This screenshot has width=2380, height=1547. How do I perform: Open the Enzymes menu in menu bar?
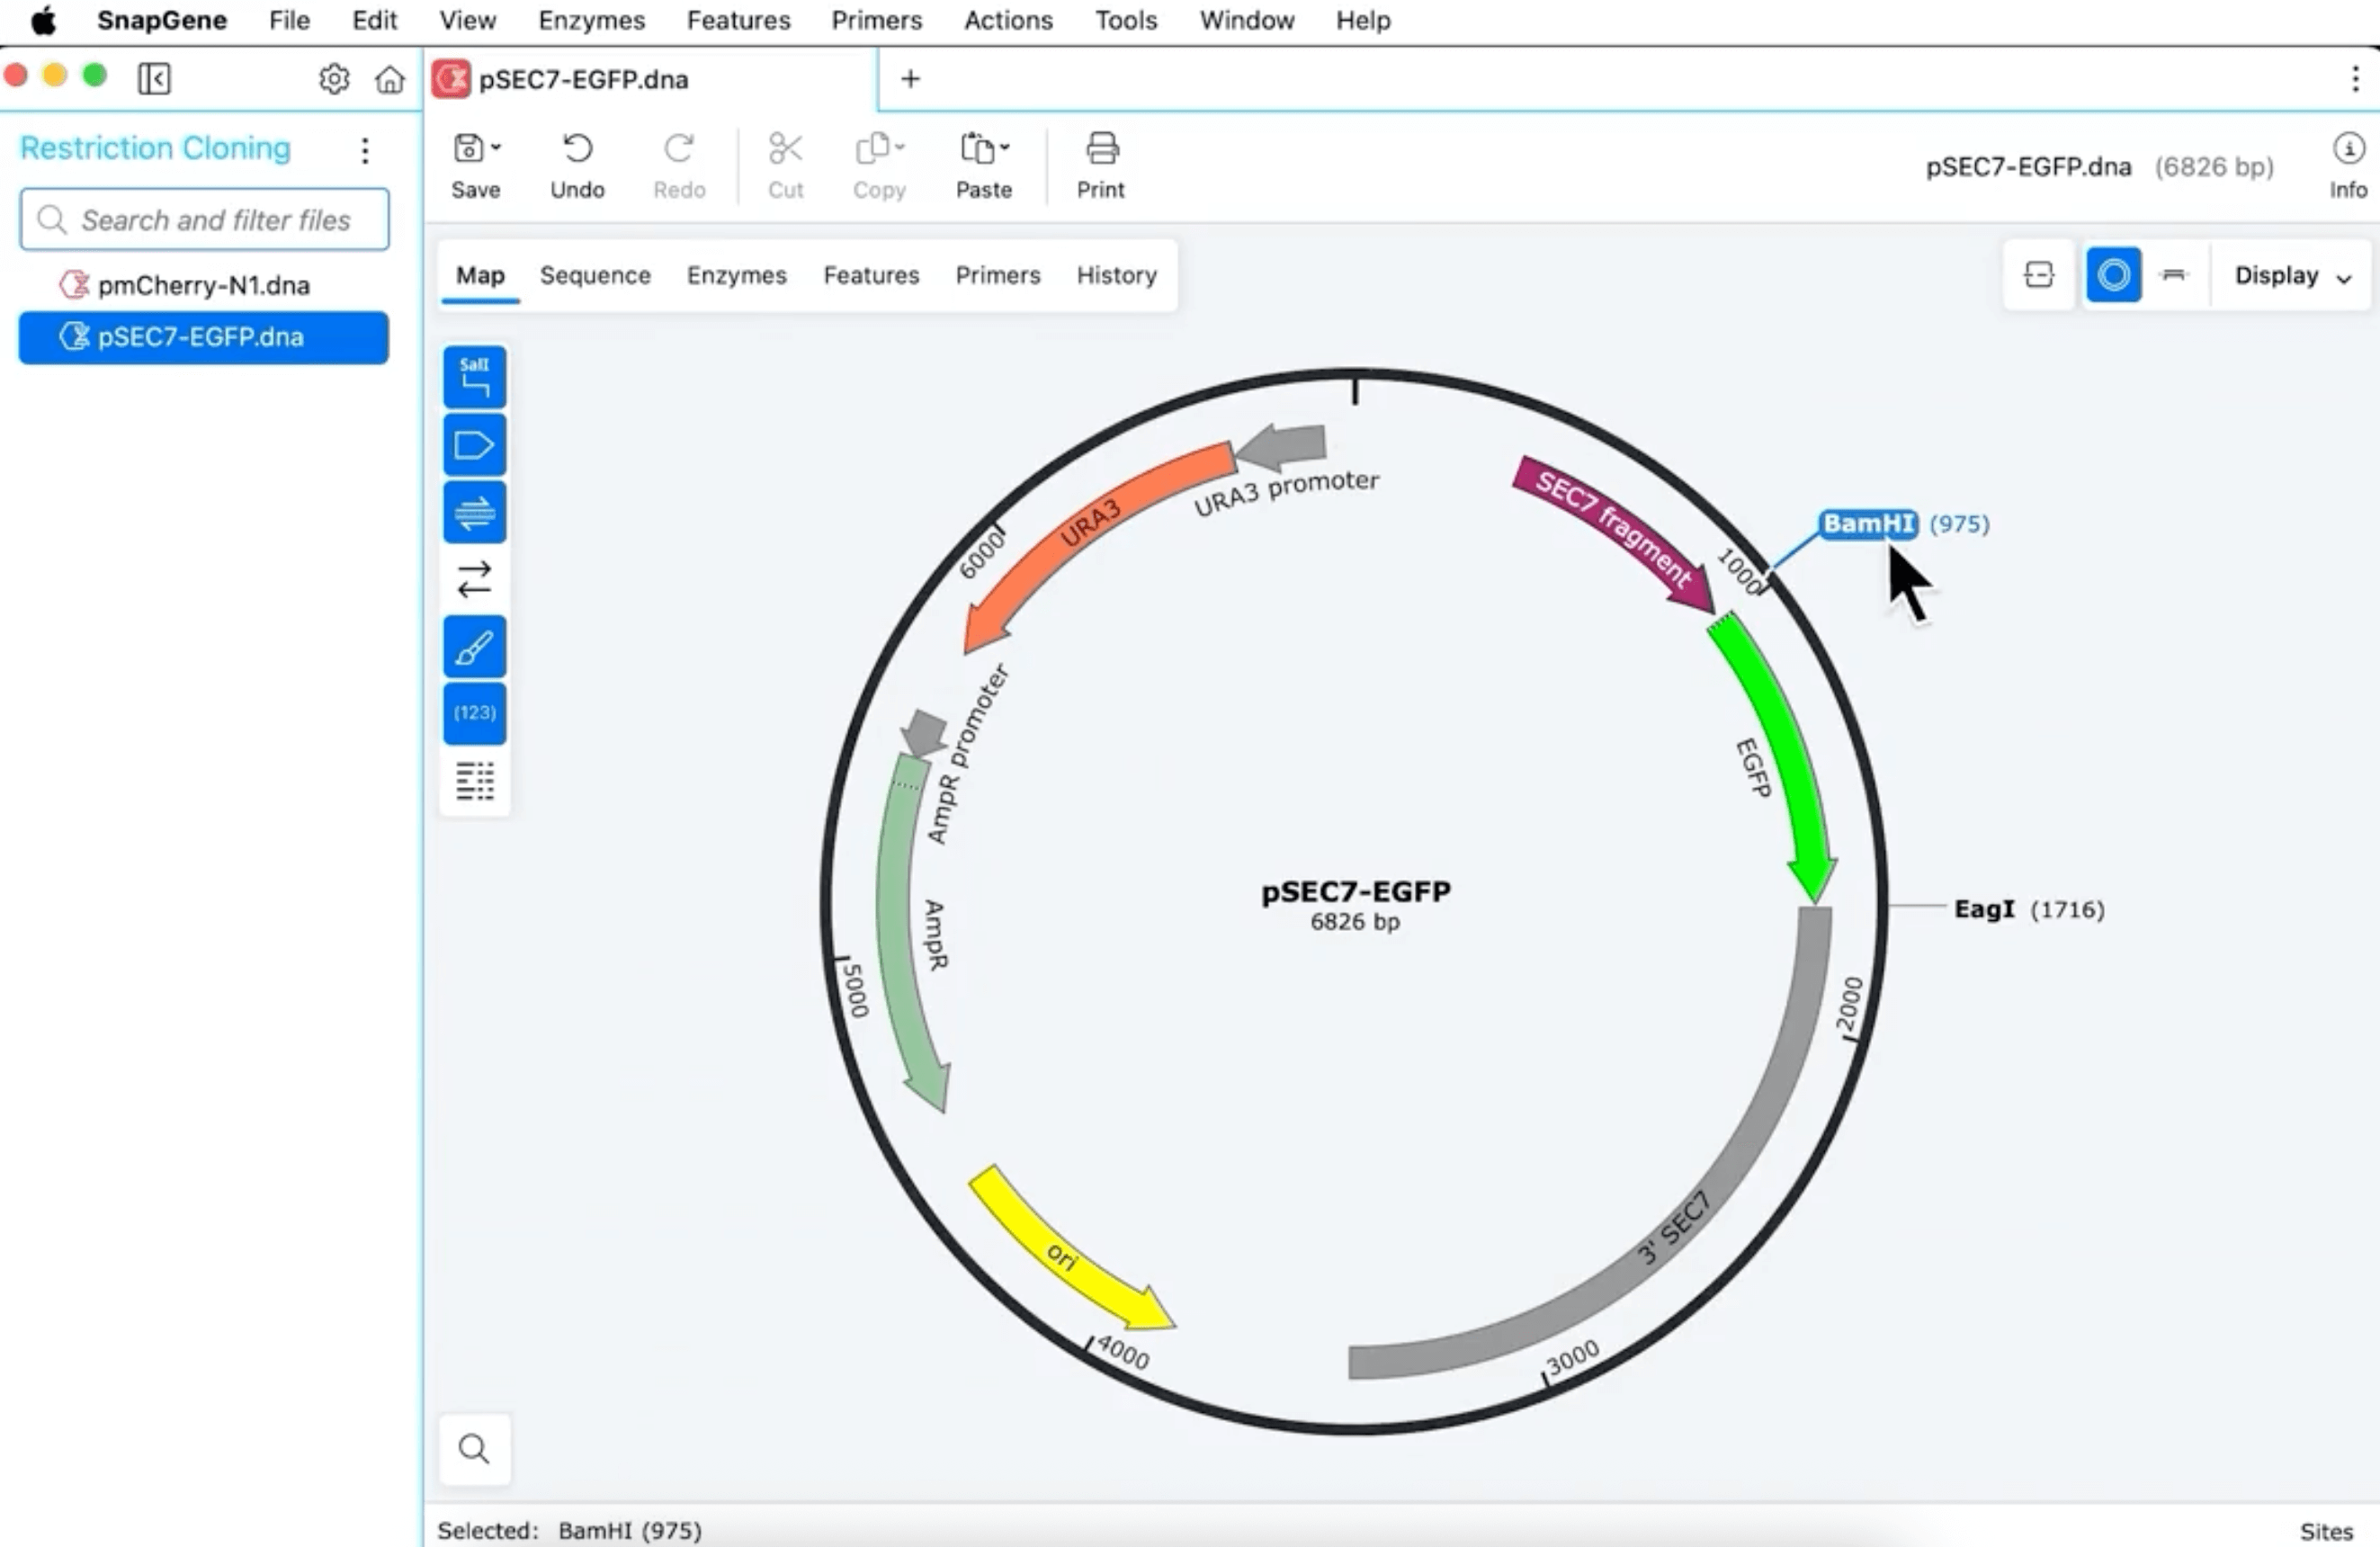coord(591,20)
